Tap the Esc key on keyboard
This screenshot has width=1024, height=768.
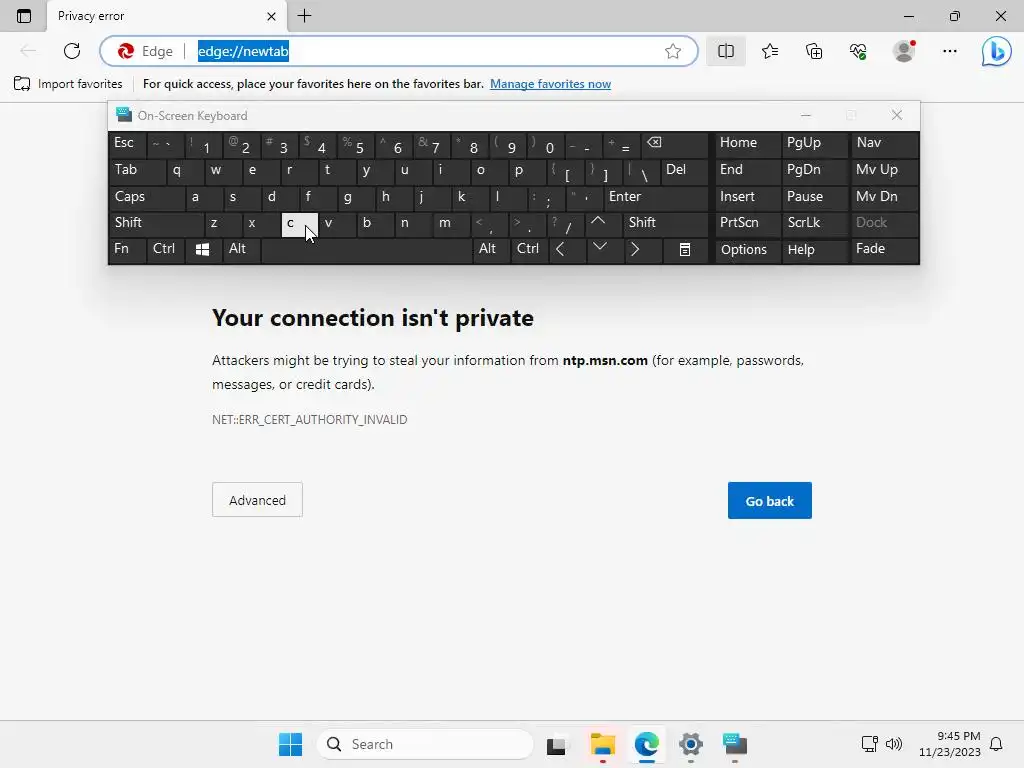point(127,144)
